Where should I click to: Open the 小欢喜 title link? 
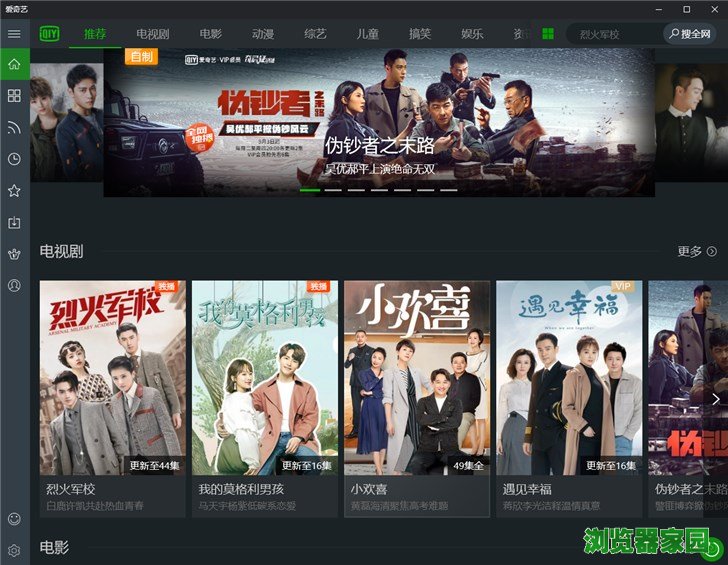pyautogui.click(x=369, y=489)
